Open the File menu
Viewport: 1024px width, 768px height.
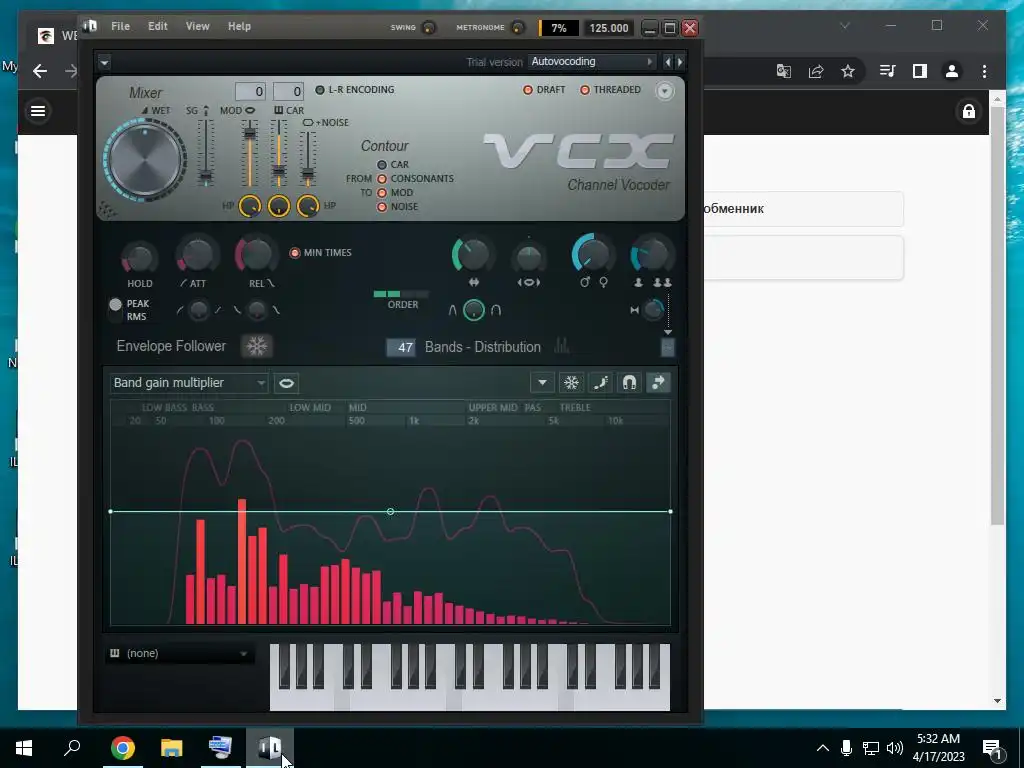(x=120, y=26)
